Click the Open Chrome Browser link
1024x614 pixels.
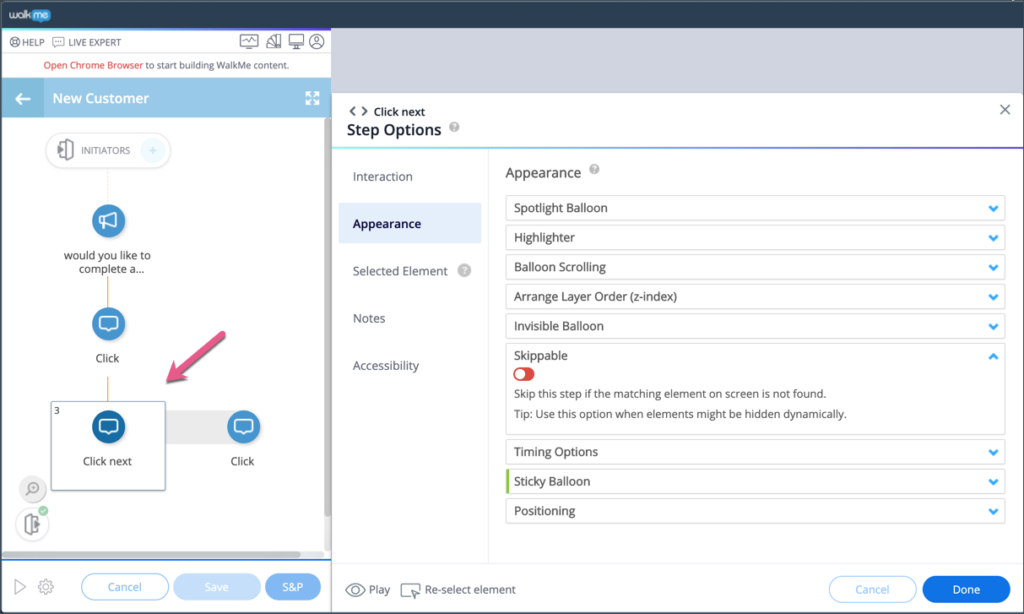point(93,65)
